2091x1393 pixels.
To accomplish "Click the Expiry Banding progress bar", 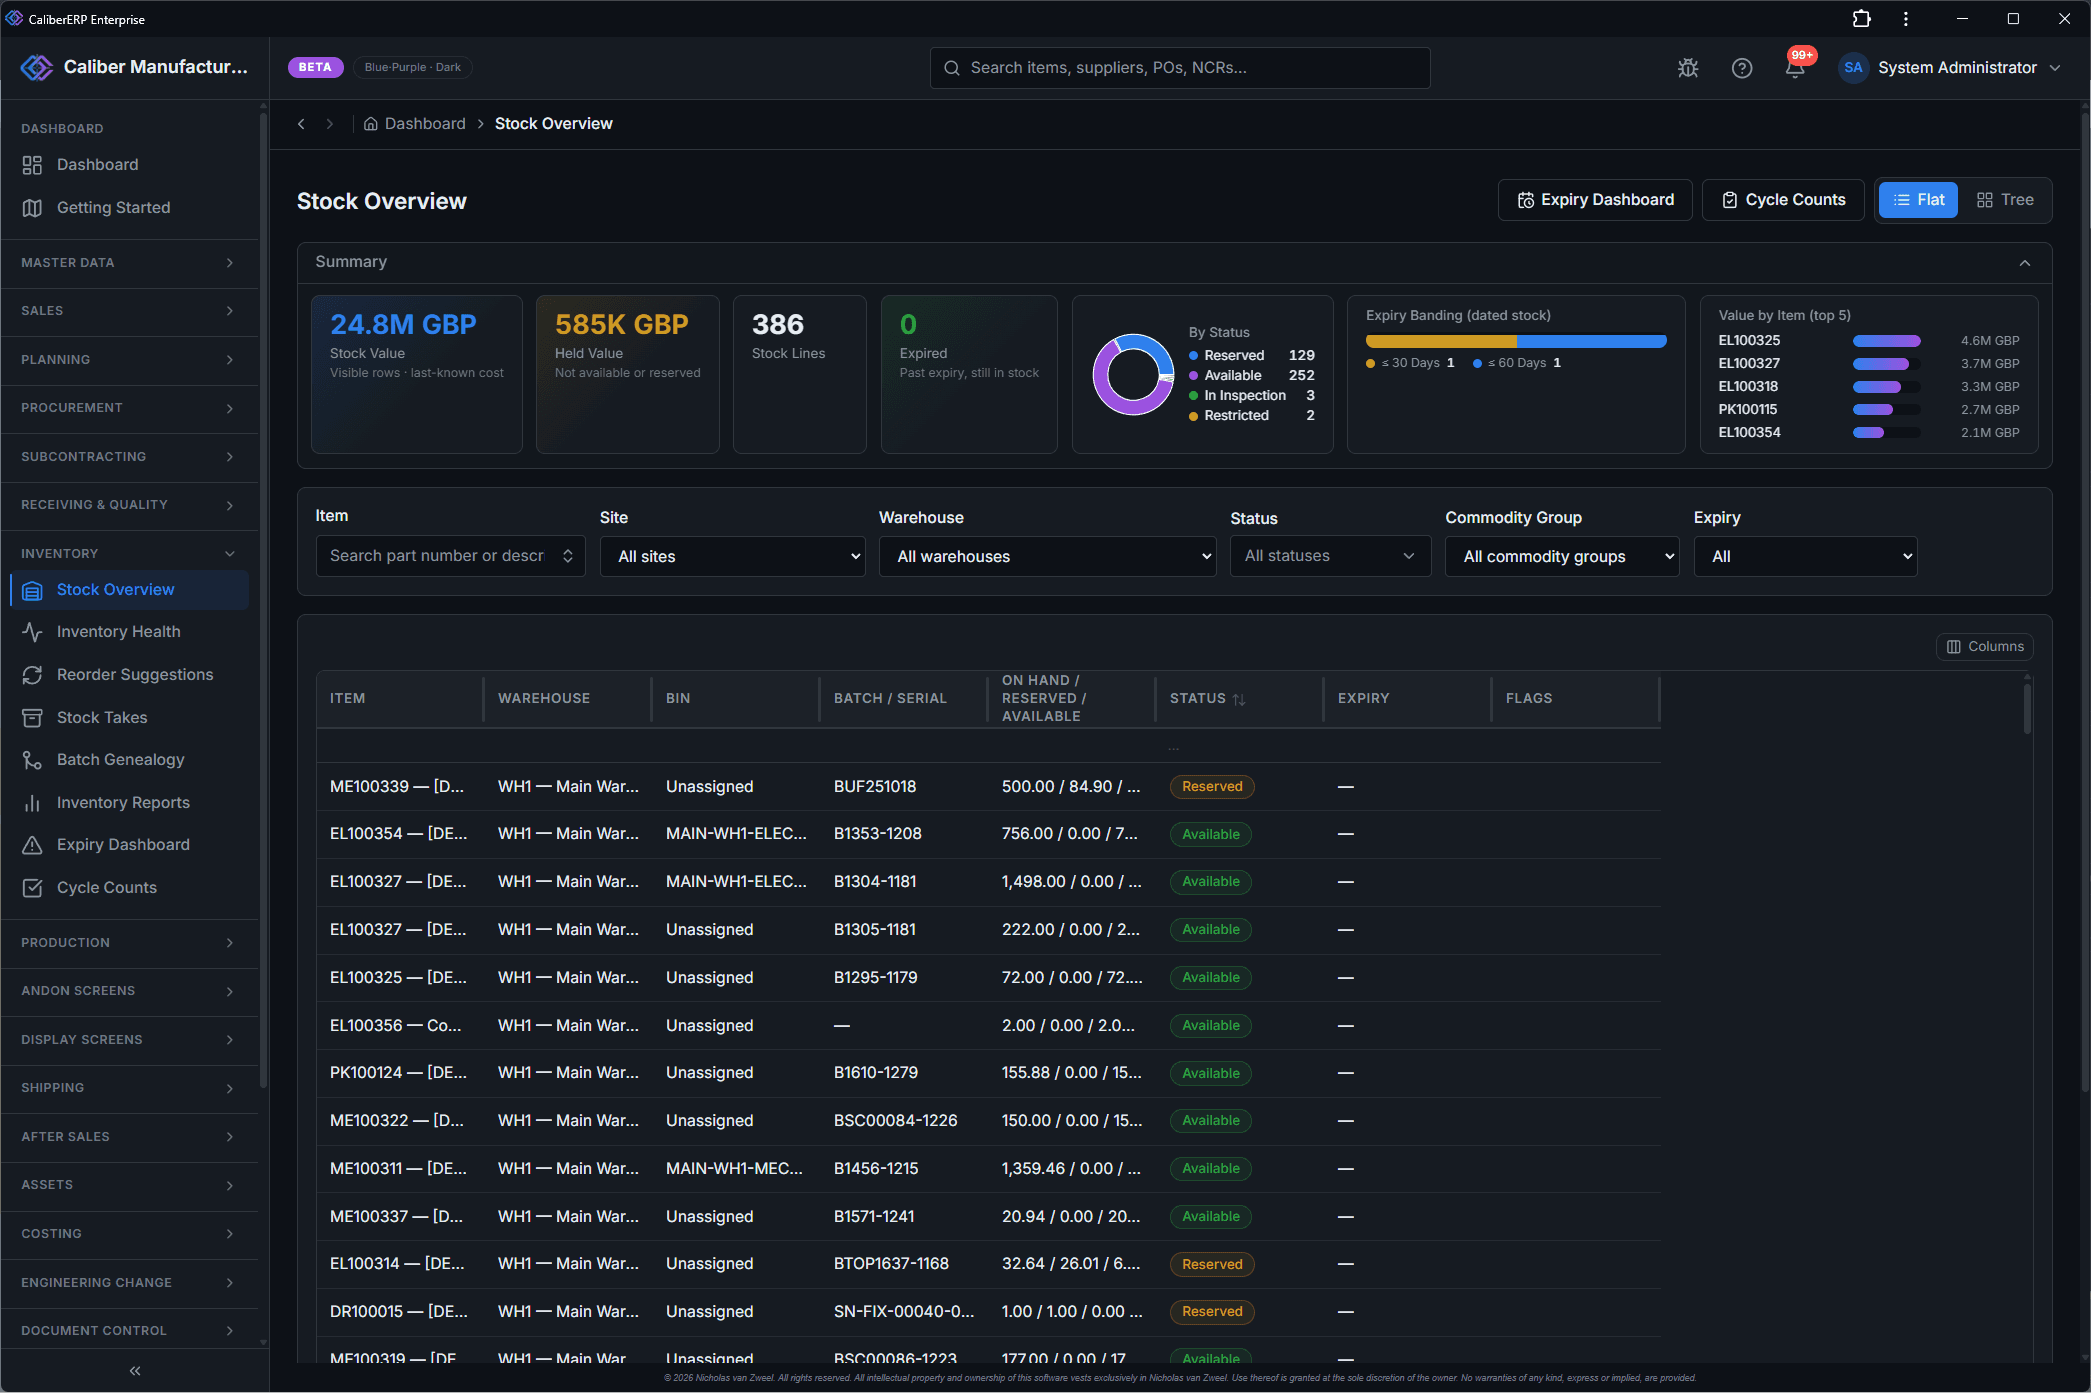I will pos(1516,342).
